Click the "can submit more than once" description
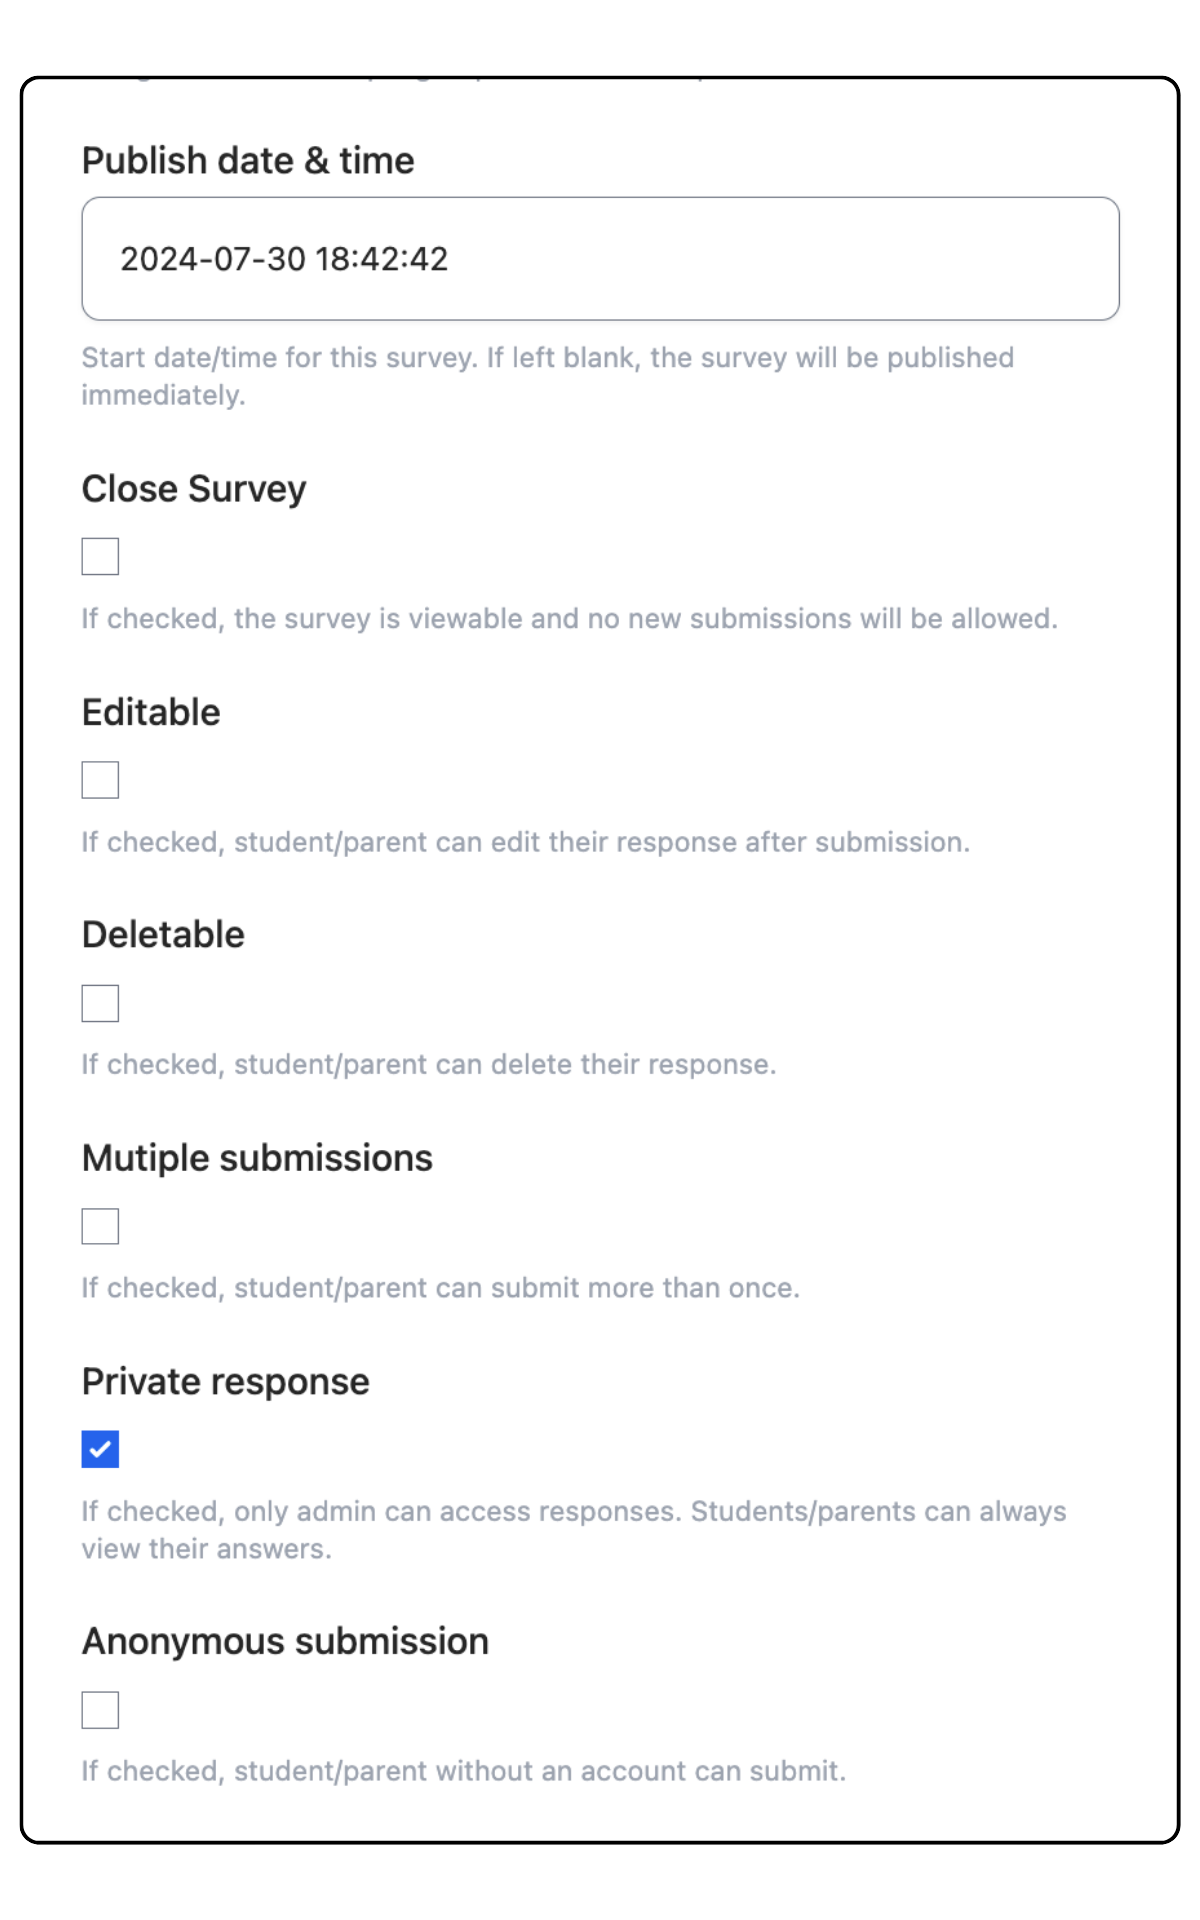The height and width of the screenshot is (1920, 1200). click(x=617, y=1288)
